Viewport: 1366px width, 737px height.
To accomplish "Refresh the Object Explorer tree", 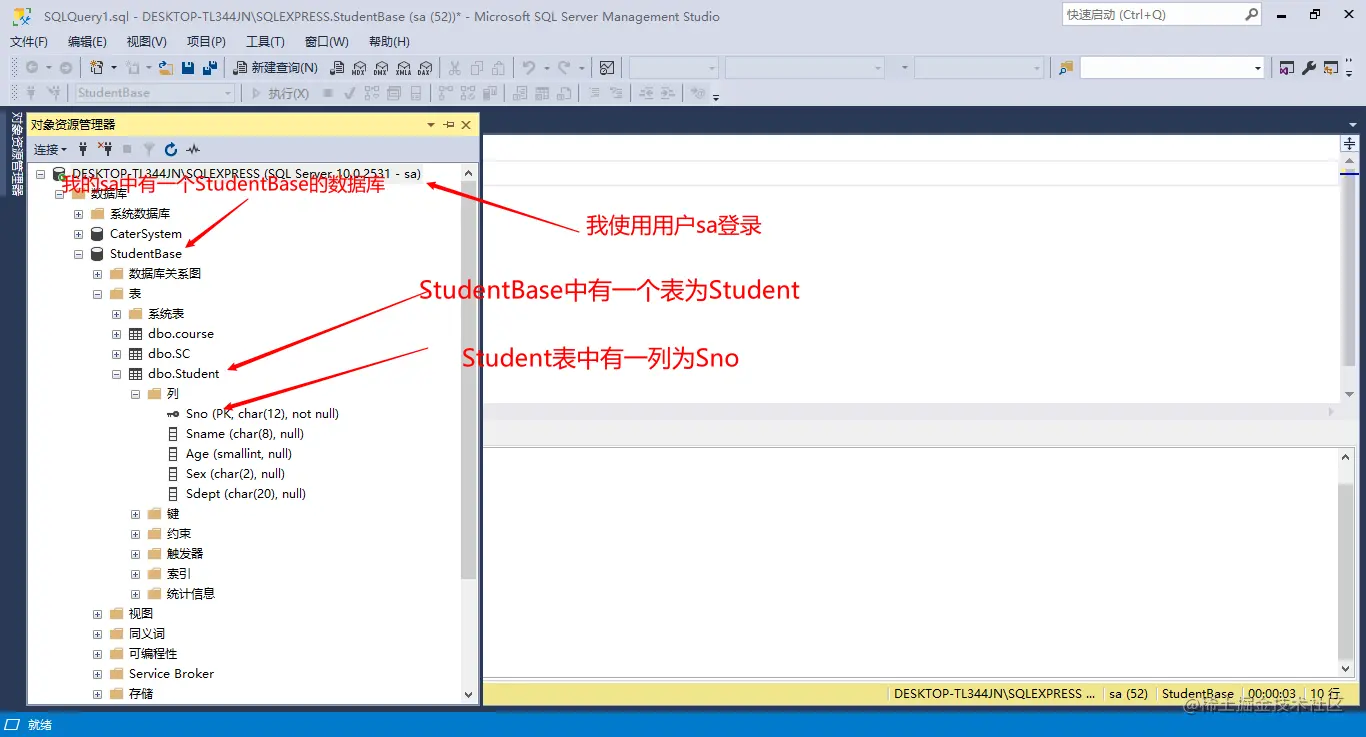I will tap(171, 149).
